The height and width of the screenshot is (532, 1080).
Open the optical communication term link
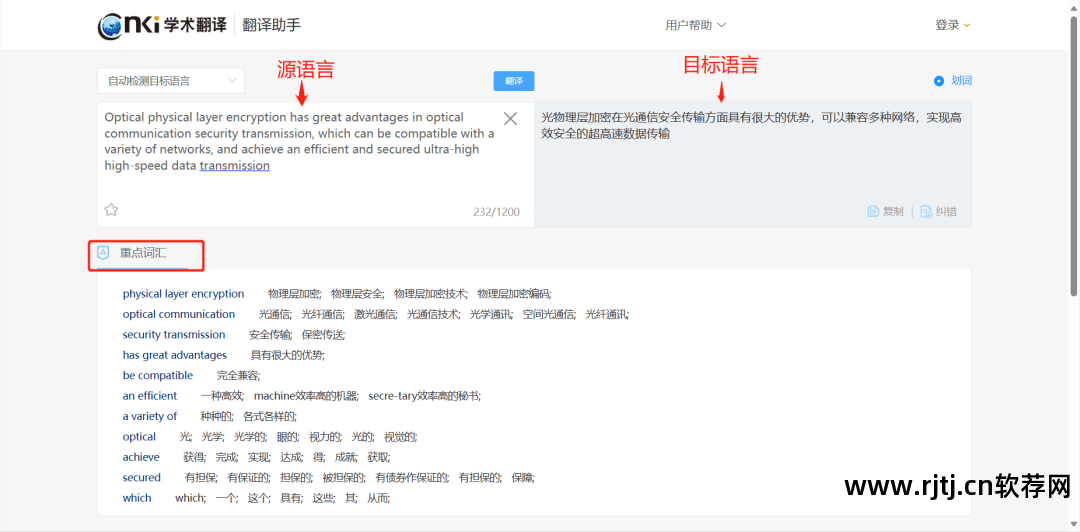(178, 314)
